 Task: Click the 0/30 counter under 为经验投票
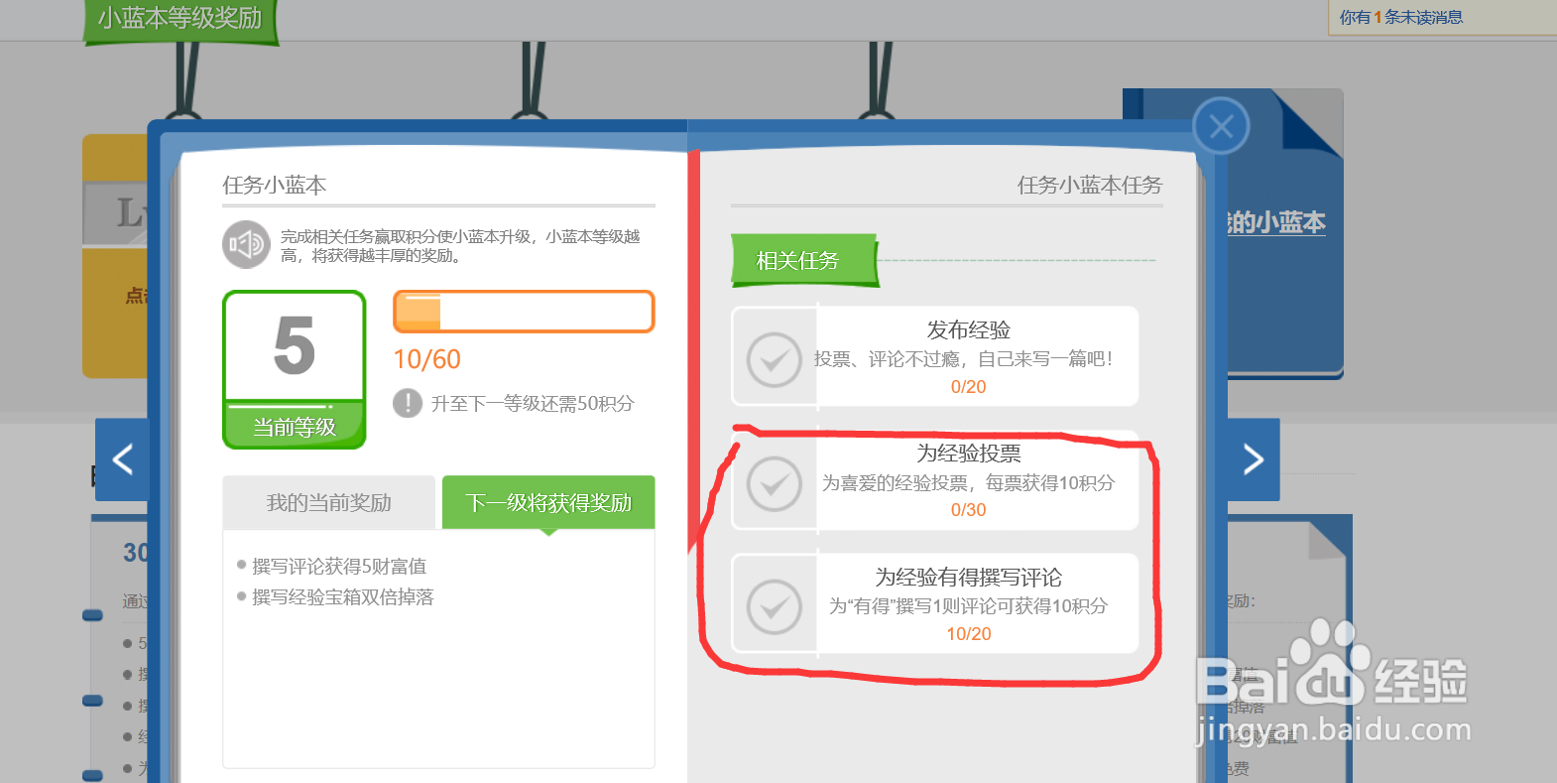tap(966, 510)
